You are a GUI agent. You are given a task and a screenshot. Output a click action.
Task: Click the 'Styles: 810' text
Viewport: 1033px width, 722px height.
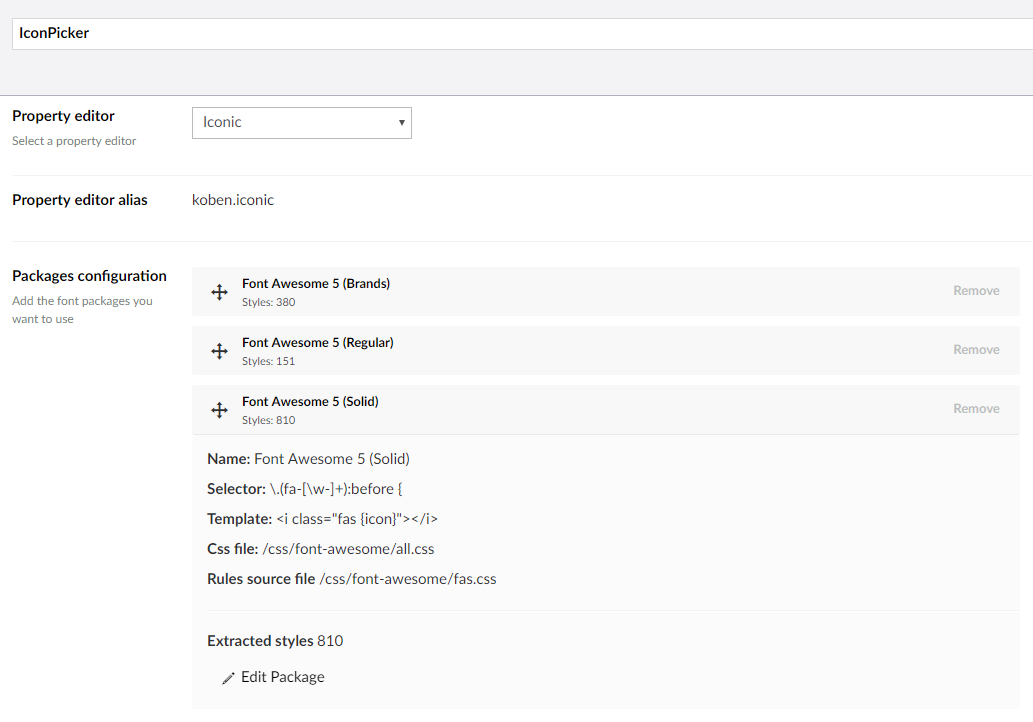pyautogui.click(x=268, y=420)
